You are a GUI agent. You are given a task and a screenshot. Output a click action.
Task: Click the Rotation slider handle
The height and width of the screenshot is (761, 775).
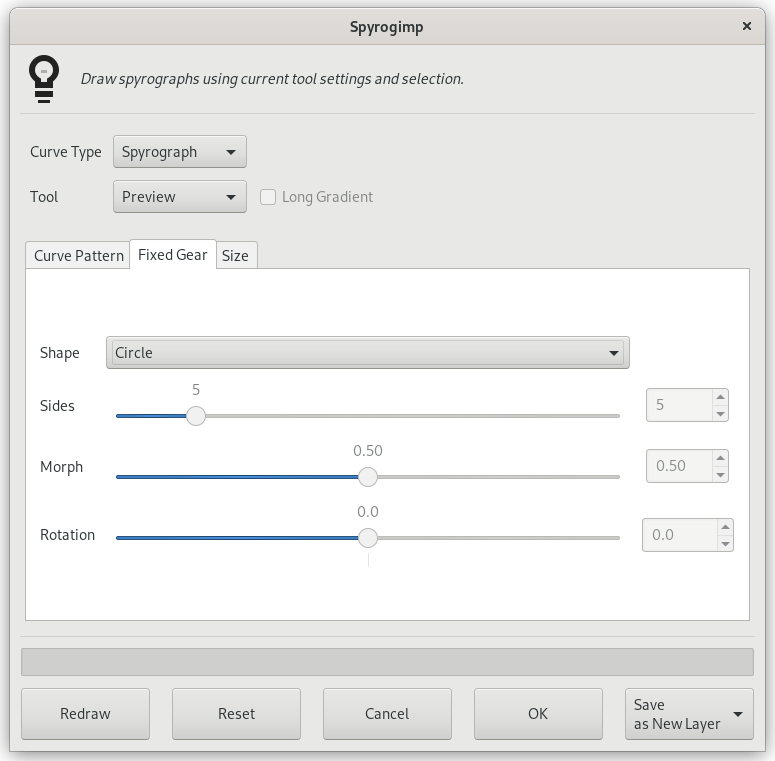(368, 538)
